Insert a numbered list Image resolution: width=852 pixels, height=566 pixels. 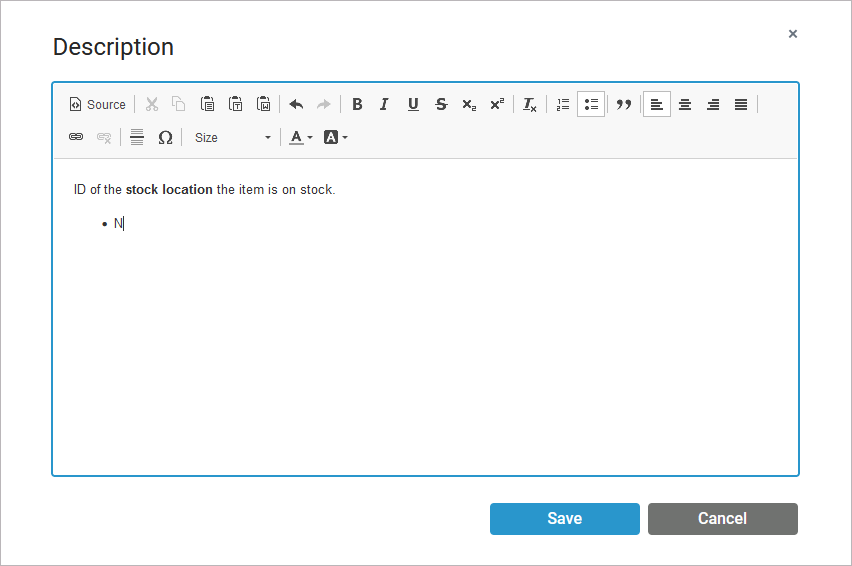tap(563, 104)
